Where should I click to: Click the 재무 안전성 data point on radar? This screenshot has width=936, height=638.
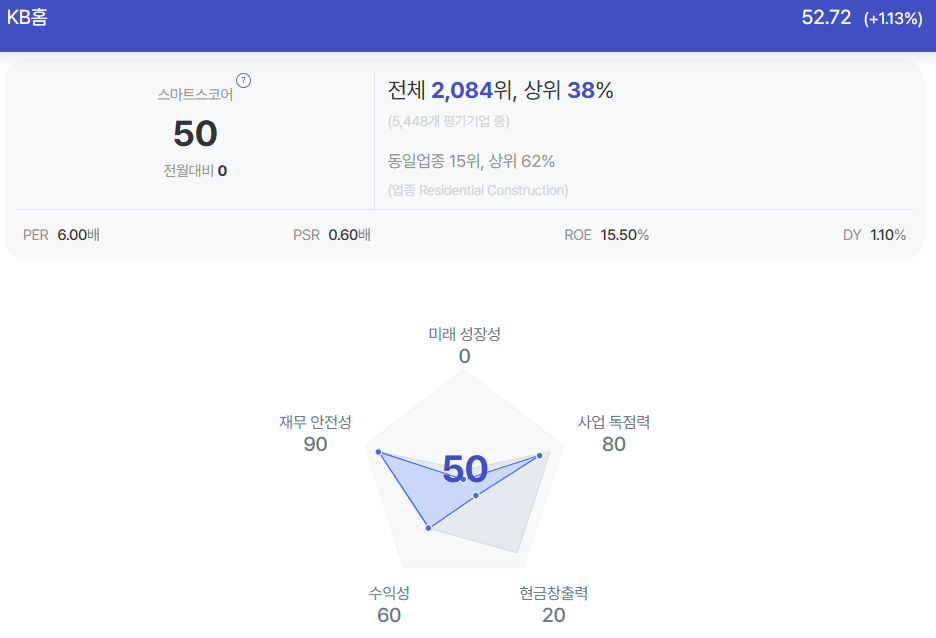378,452
